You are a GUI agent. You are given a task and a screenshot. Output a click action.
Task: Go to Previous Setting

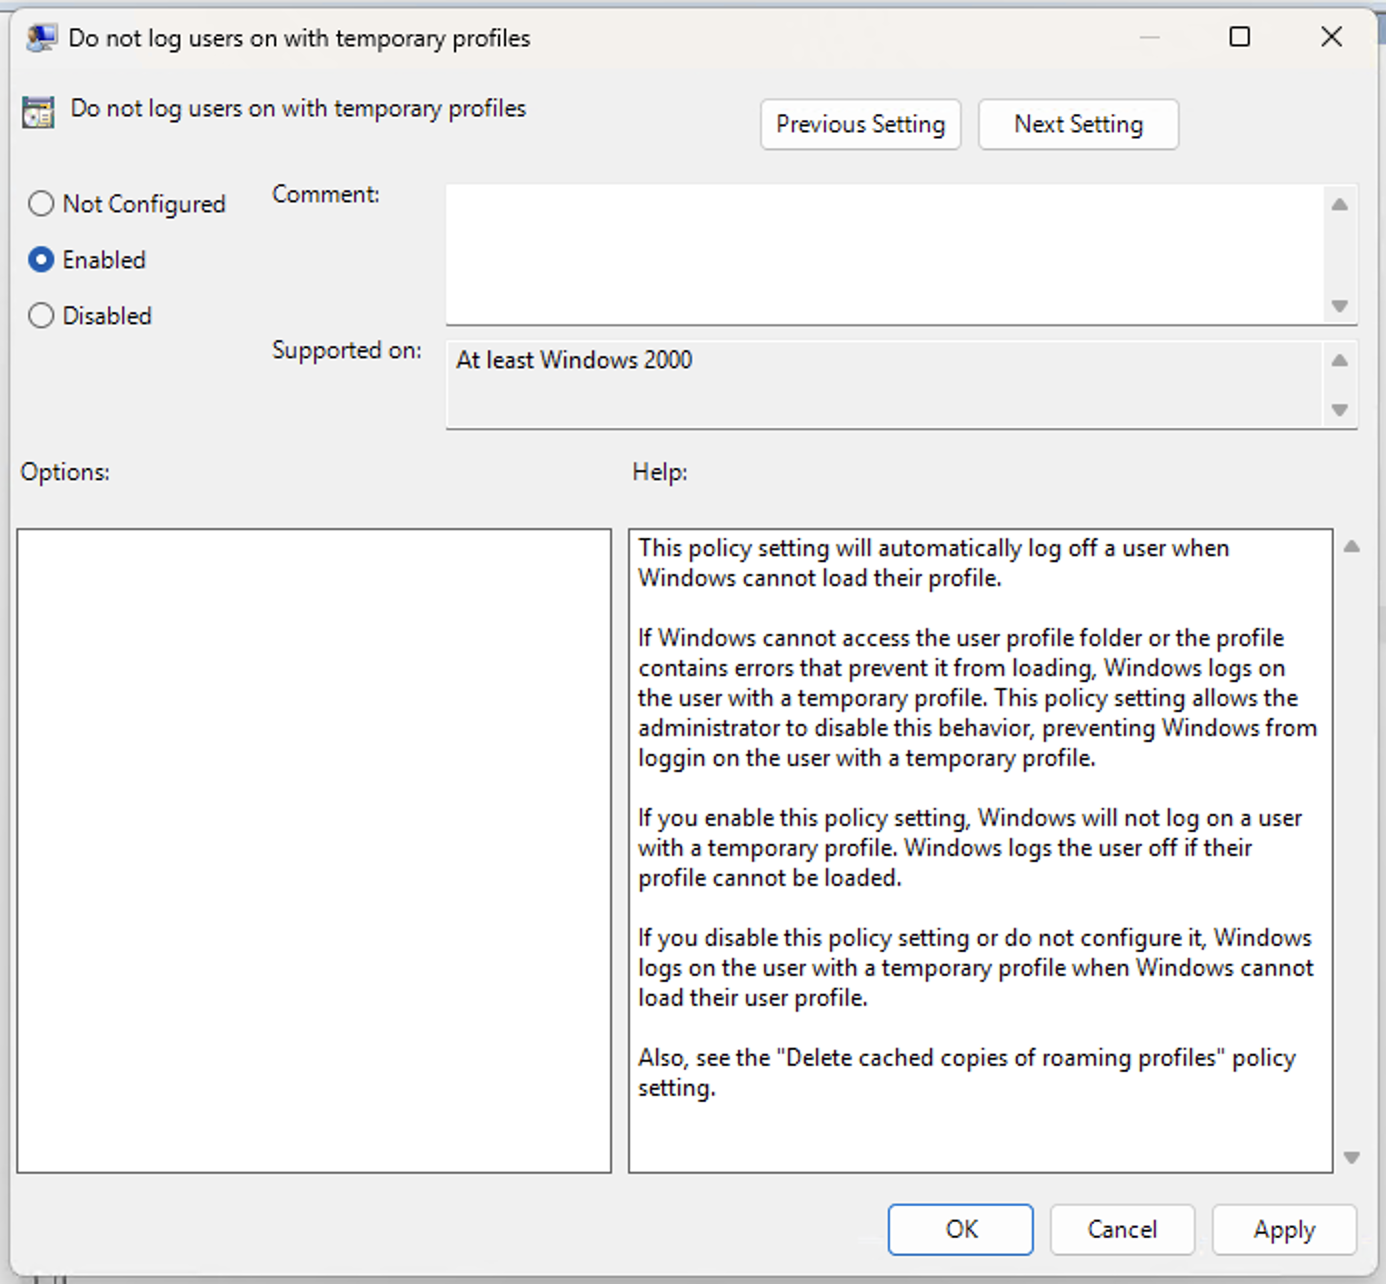pos(860,124)
